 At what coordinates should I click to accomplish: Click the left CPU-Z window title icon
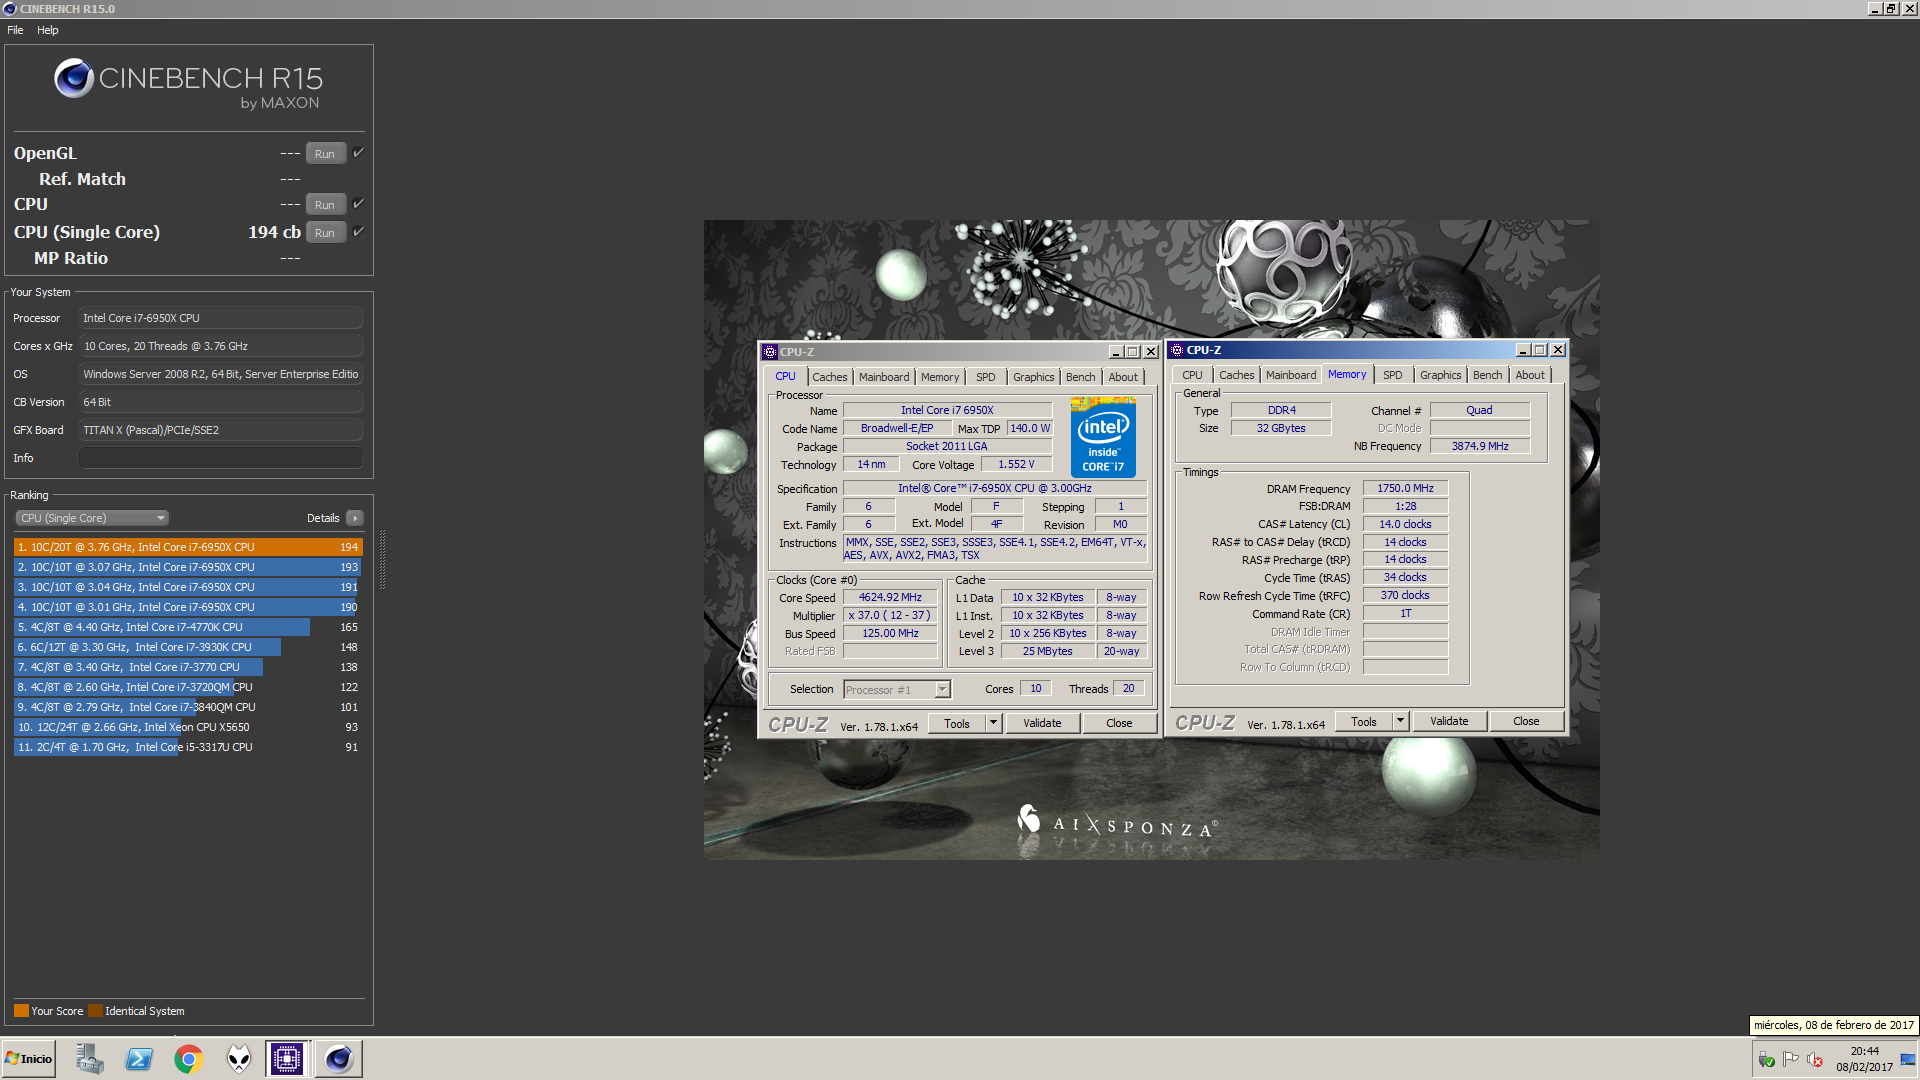pyautogui.click(x=770, y=352)
